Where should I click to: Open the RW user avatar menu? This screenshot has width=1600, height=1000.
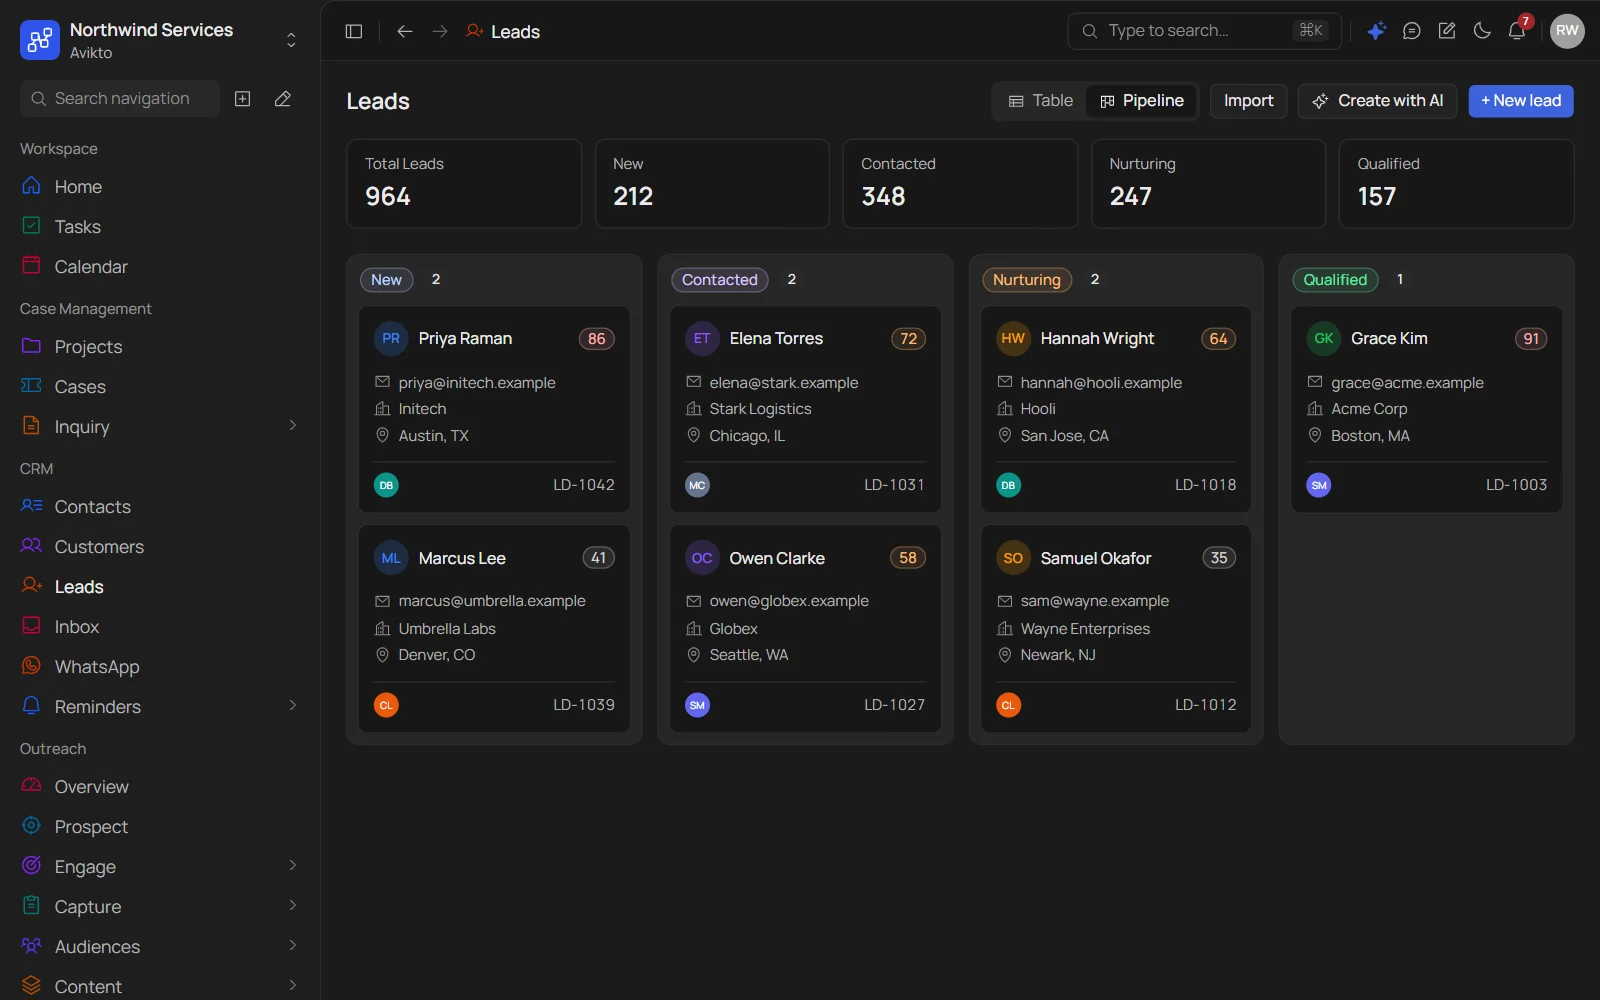click(1567, 31)
